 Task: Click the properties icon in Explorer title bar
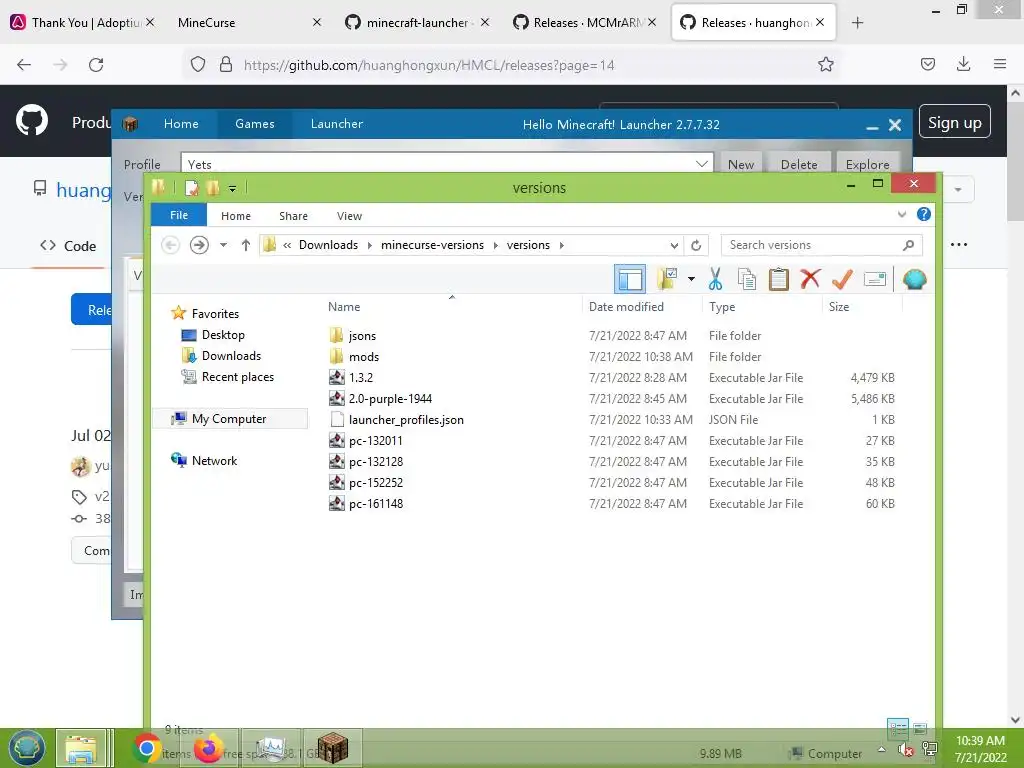191,188
